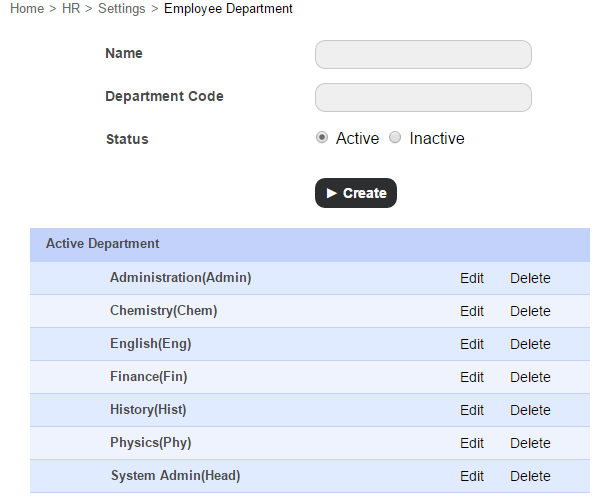Navigate to Settings breadcrumb link
This screenshot has width=605, height=502.
[121, 9]
